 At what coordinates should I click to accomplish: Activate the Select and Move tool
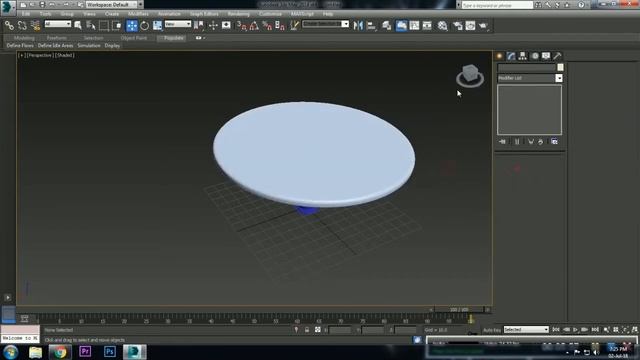132,26
